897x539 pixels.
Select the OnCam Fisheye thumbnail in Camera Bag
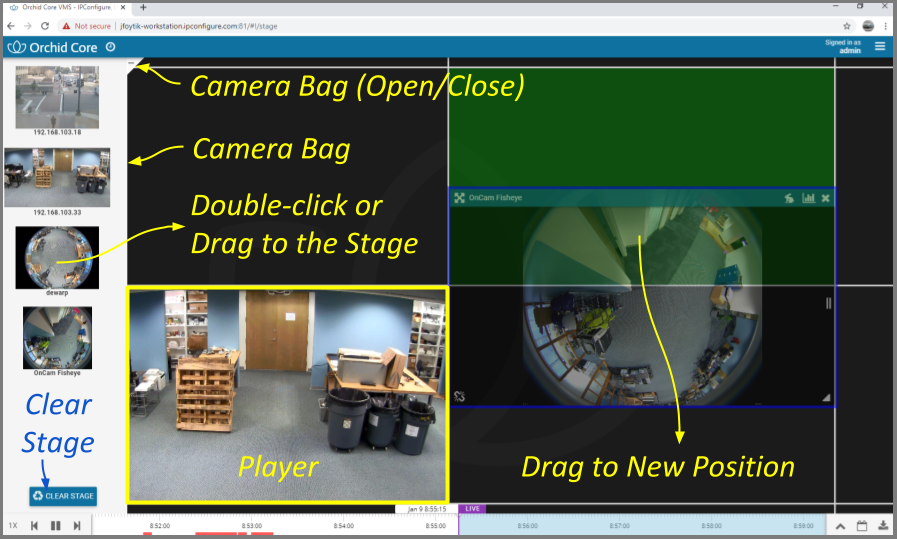[x=57, y=338]
